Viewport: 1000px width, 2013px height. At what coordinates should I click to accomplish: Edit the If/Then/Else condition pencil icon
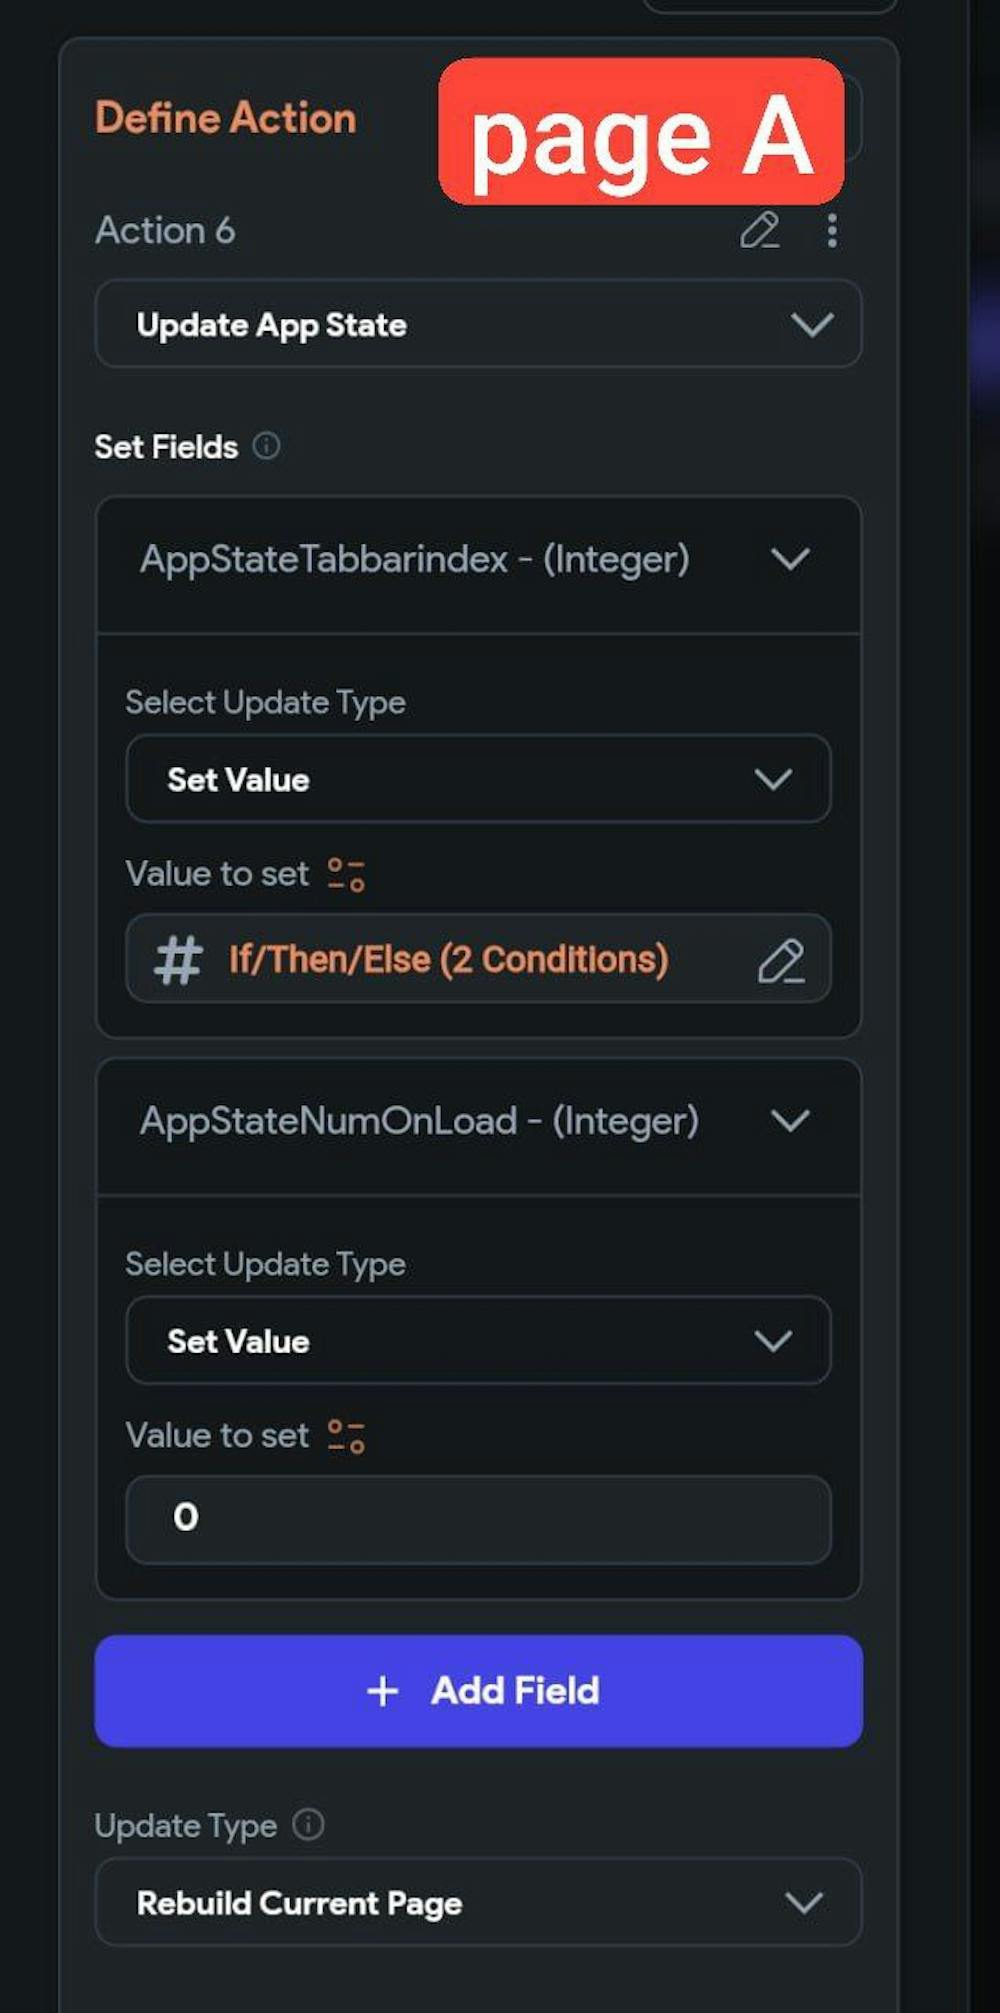pyautogui.click(x=781, y=961)
